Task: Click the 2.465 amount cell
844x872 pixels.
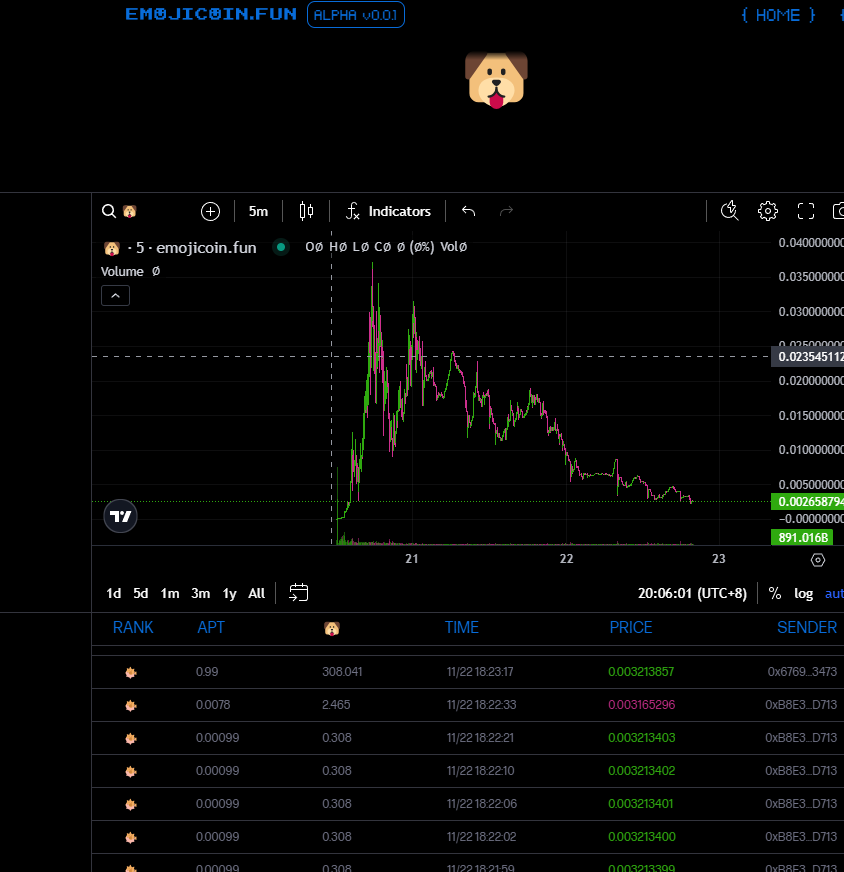Action: tap(336, 705)
